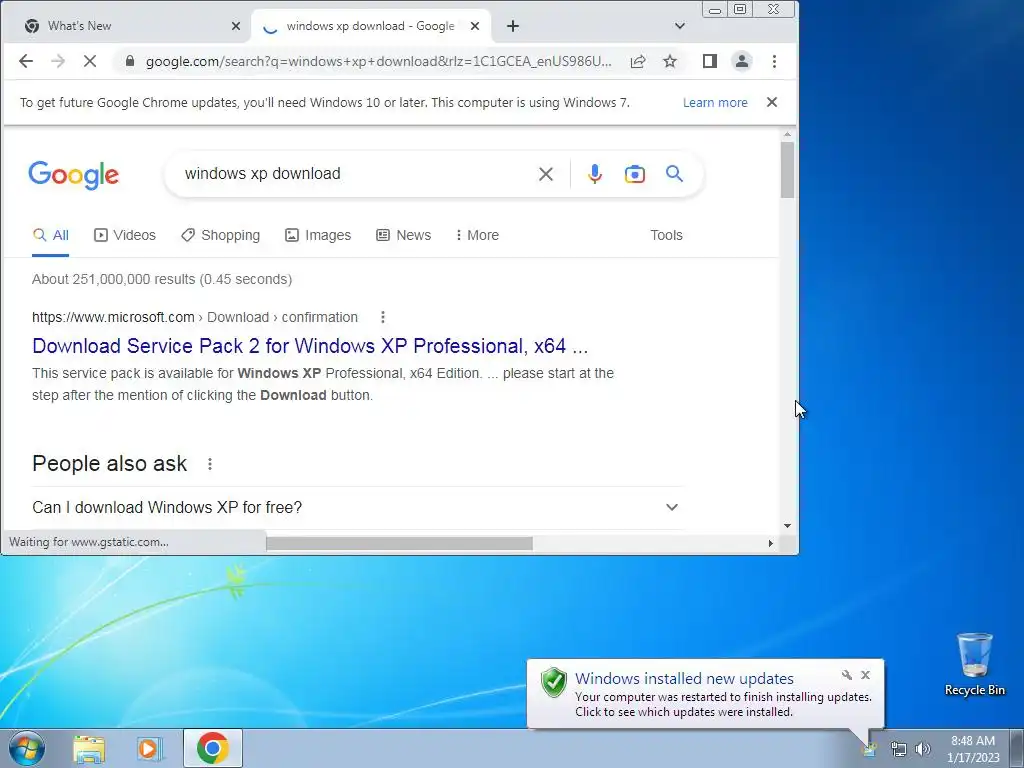Click the horizontal scrollbar thumb
This screenshot has height=768, width=1024.
pyautogui.click(x=399, y=543)
